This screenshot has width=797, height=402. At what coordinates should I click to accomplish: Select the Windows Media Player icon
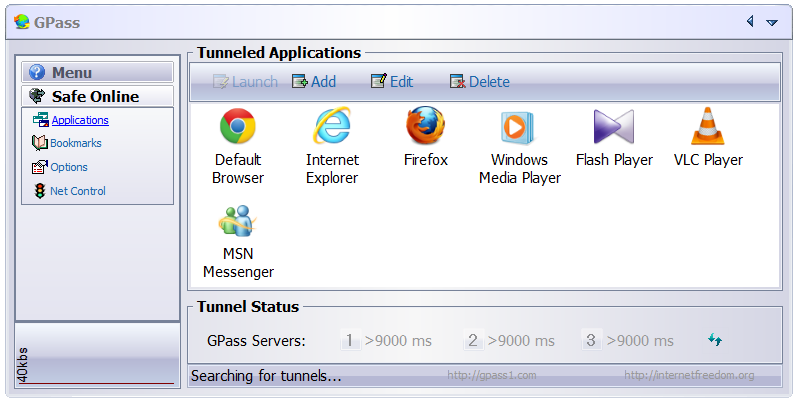point(517,127)
